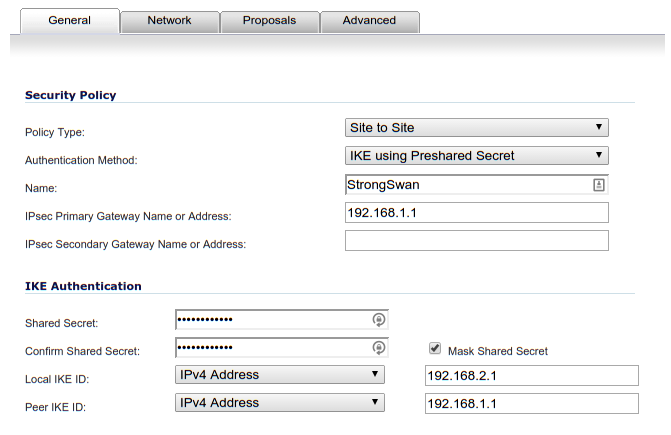Open the Policy Type dropdown
This screenshot has height=435, width=671.
coord(476,127)
